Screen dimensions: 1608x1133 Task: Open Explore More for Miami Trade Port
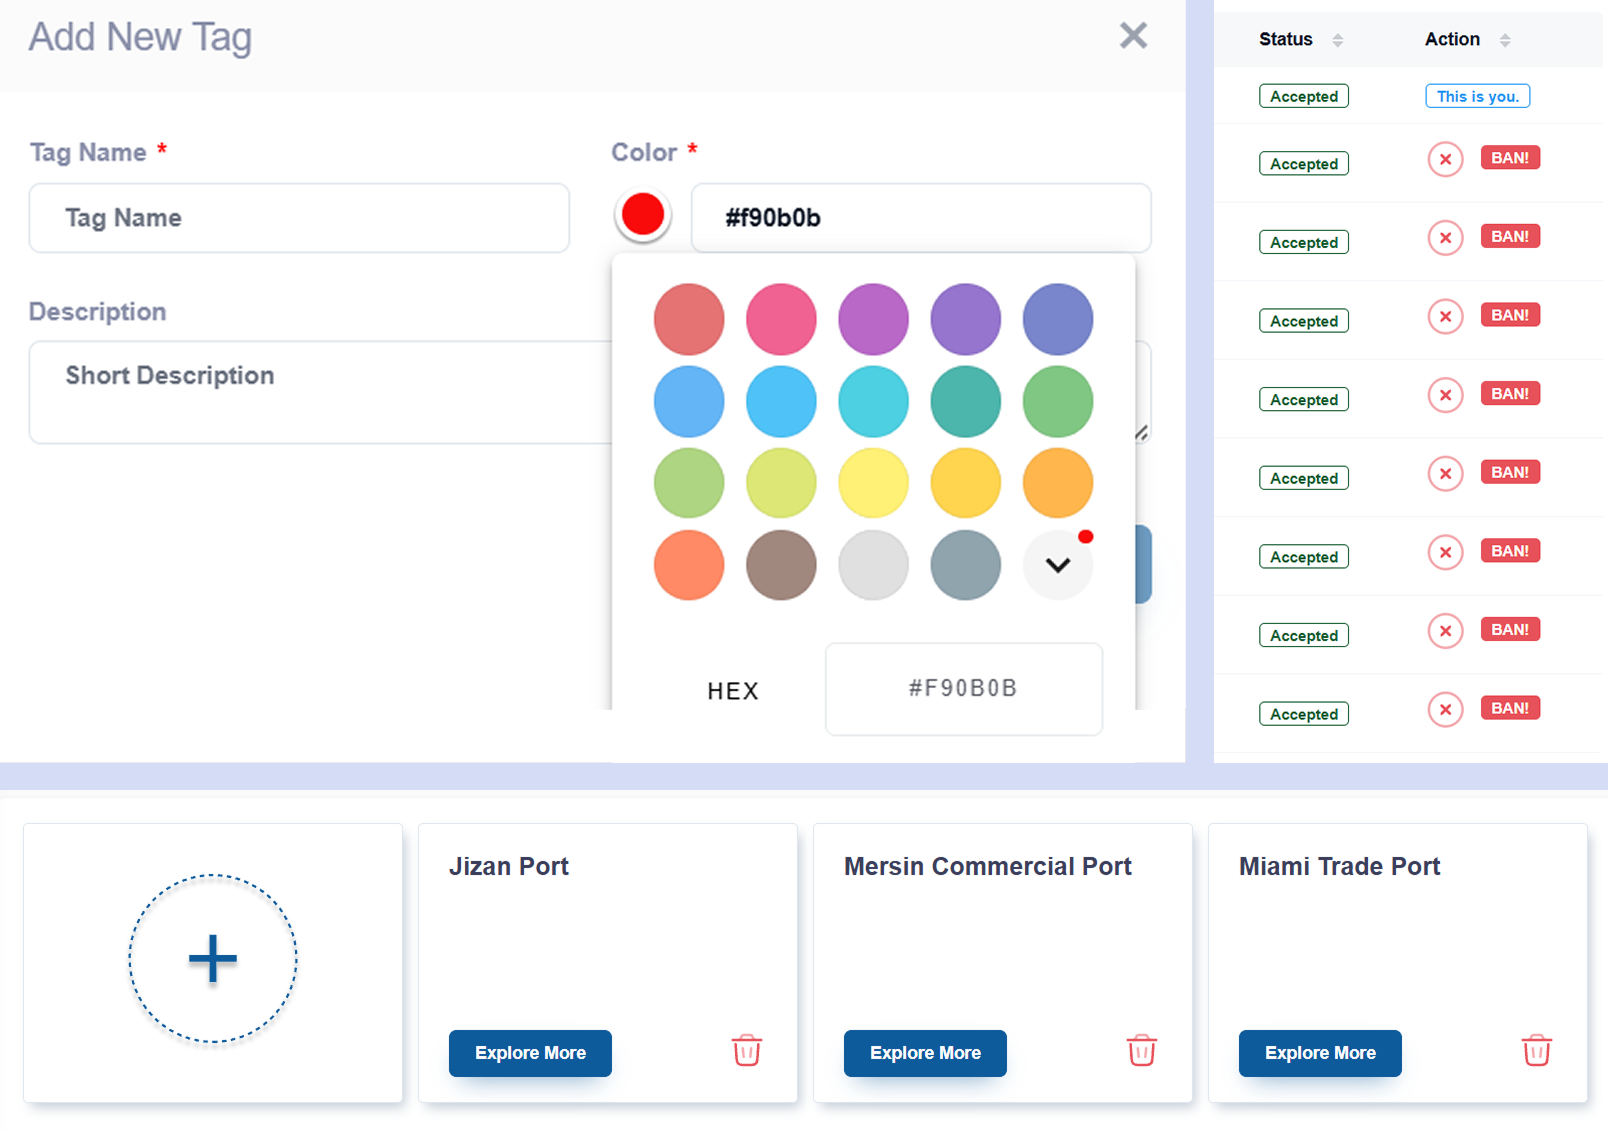pyautogui.click(x=1319, y=1053)
